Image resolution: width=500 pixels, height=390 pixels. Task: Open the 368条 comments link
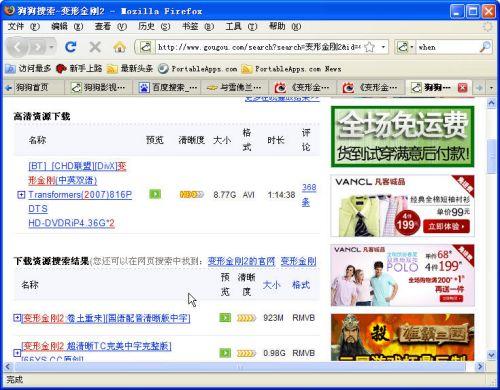pyautogui.click(x=309, y=195)
